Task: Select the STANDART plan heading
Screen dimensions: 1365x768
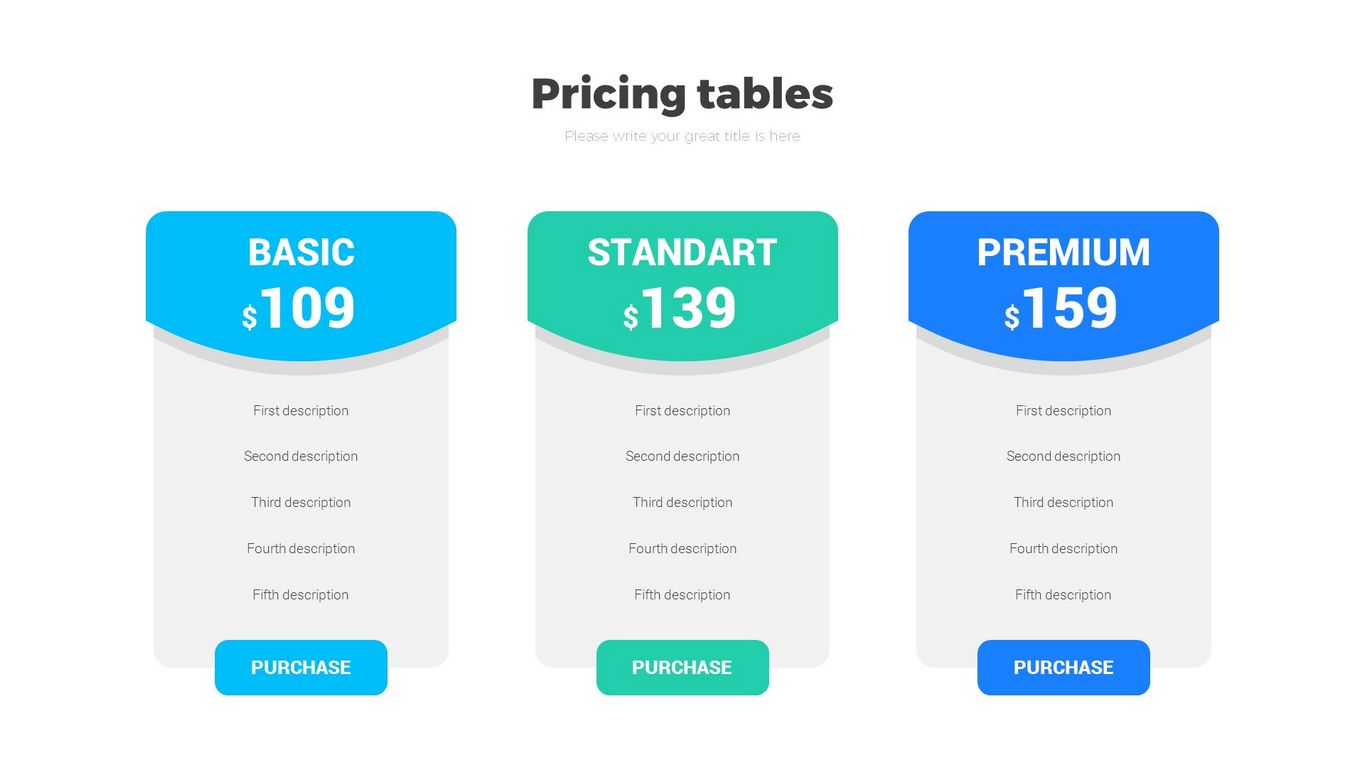Action: [x=682, y=252]
